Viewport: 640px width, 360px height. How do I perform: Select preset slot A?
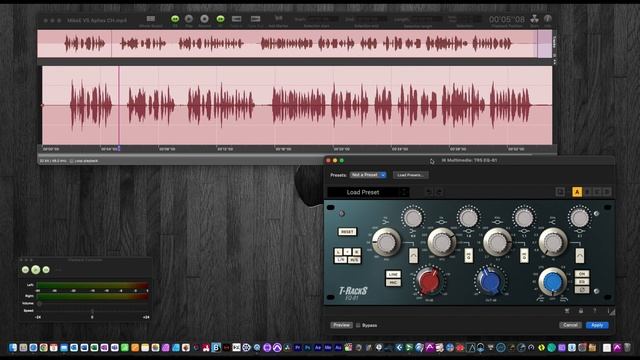click(x=577, y=191)
